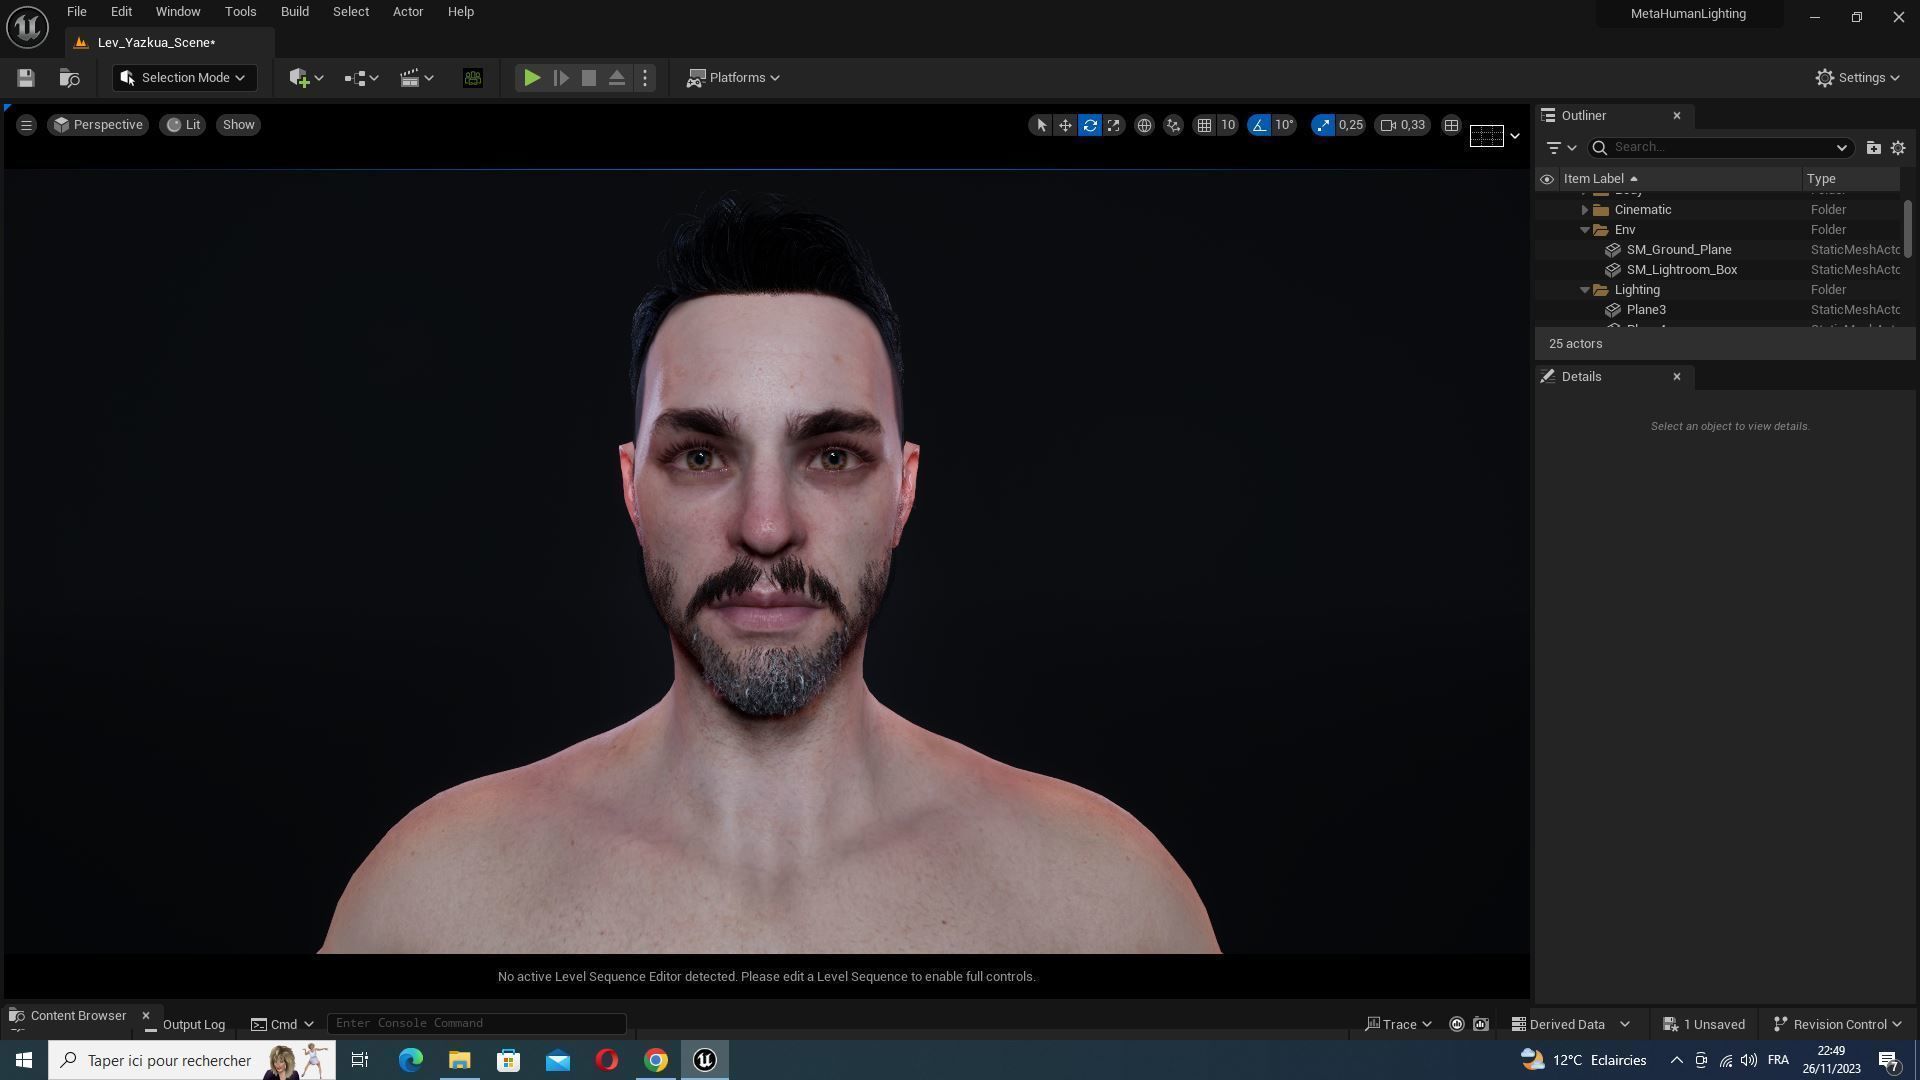This screenshot has width=1920, height=1080.
Task: Open the Platforms dropdown
Action: 733,78
